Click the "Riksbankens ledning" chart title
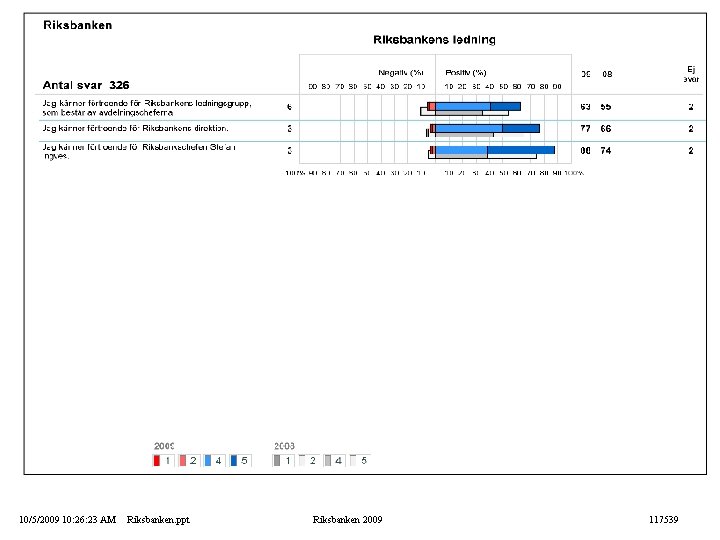Viewport: 720px width, 540px height. pyautogui.click(x=434, y=40)
